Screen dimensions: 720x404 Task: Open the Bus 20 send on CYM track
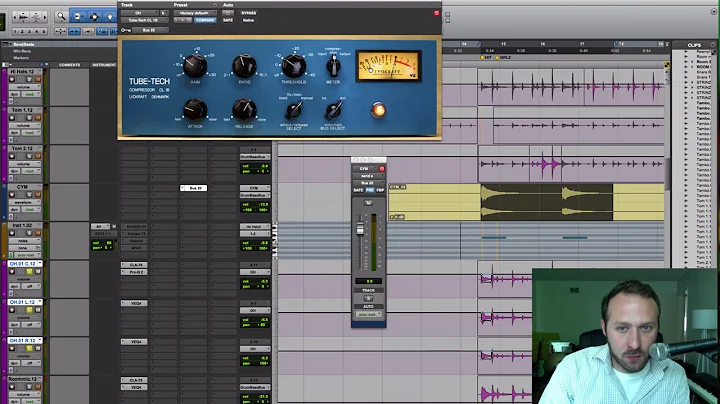pos(193,188)
